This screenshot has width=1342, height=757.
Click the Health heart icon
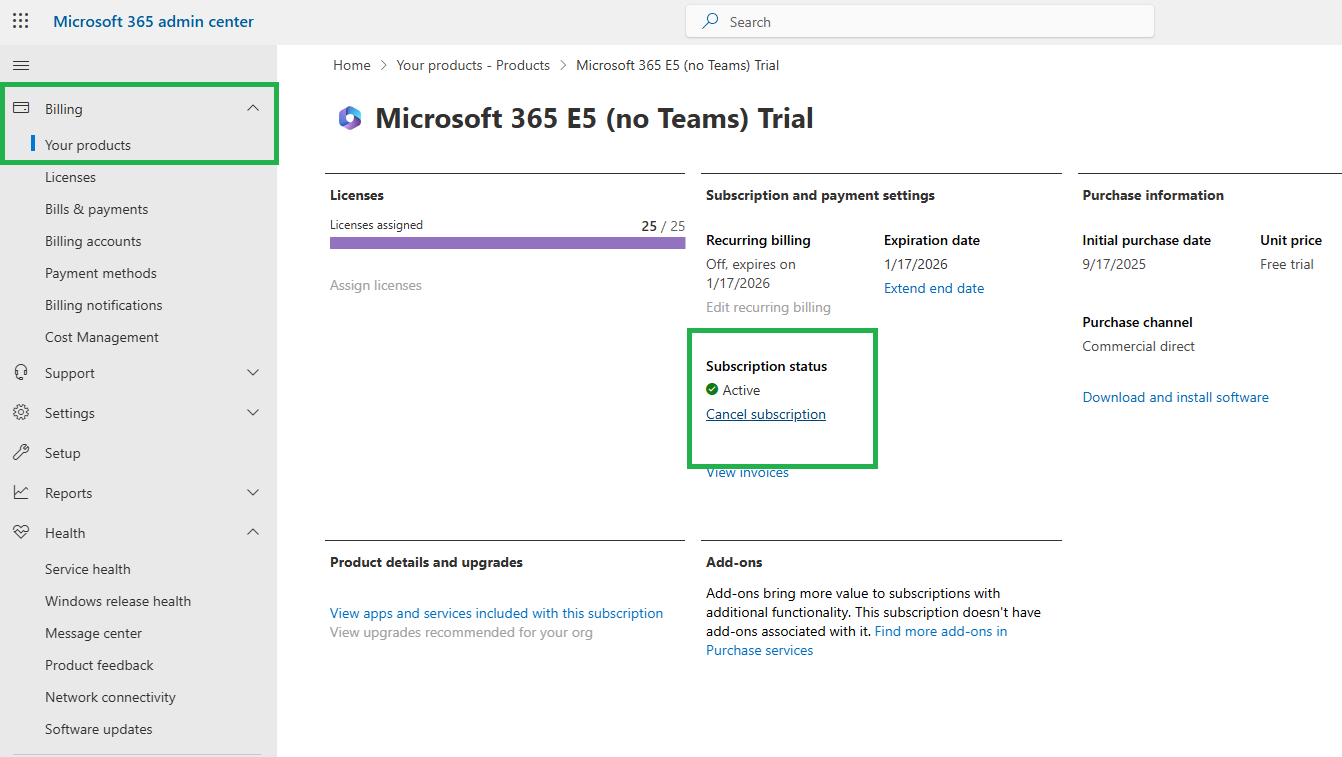point(22,532)
